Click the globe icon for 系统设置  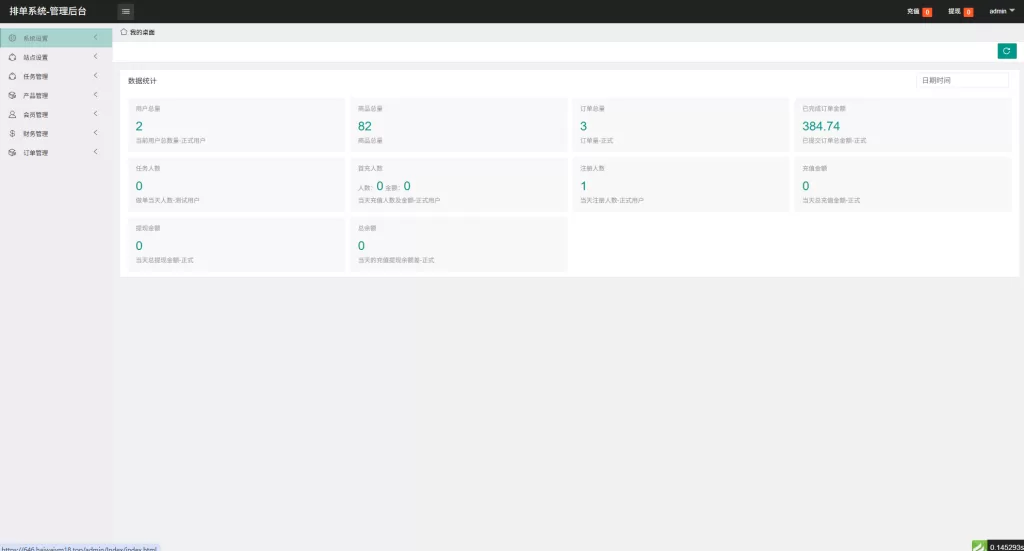tap(12, 38)
